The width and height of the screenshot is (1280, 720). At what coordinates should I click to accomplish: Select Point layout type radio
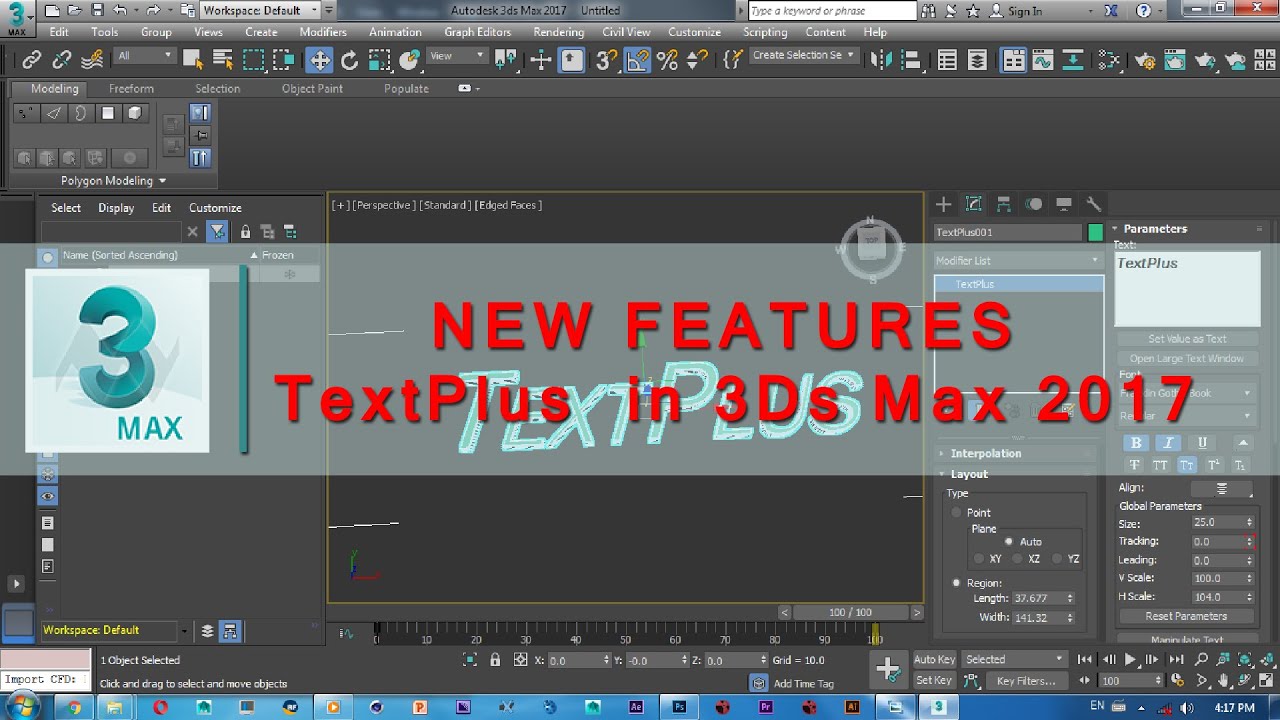[x=956, y=513]
